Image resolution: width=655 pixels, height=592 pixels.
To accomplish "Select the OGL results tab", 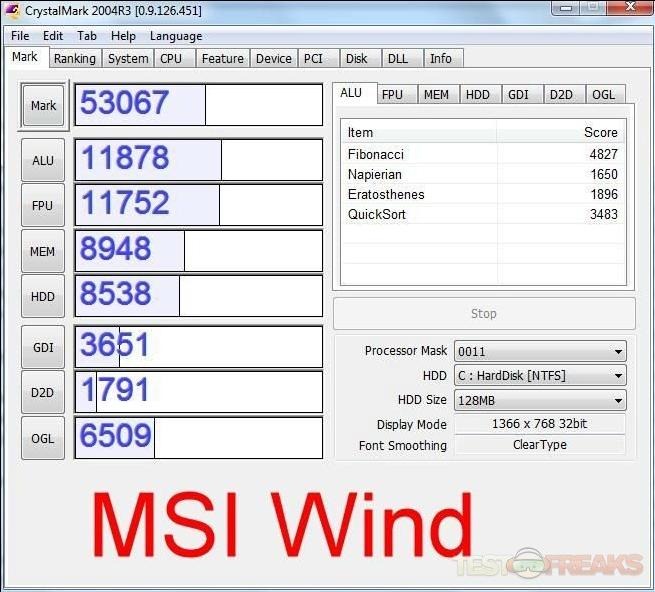I will pyautogui.click(x=603, y=95).
